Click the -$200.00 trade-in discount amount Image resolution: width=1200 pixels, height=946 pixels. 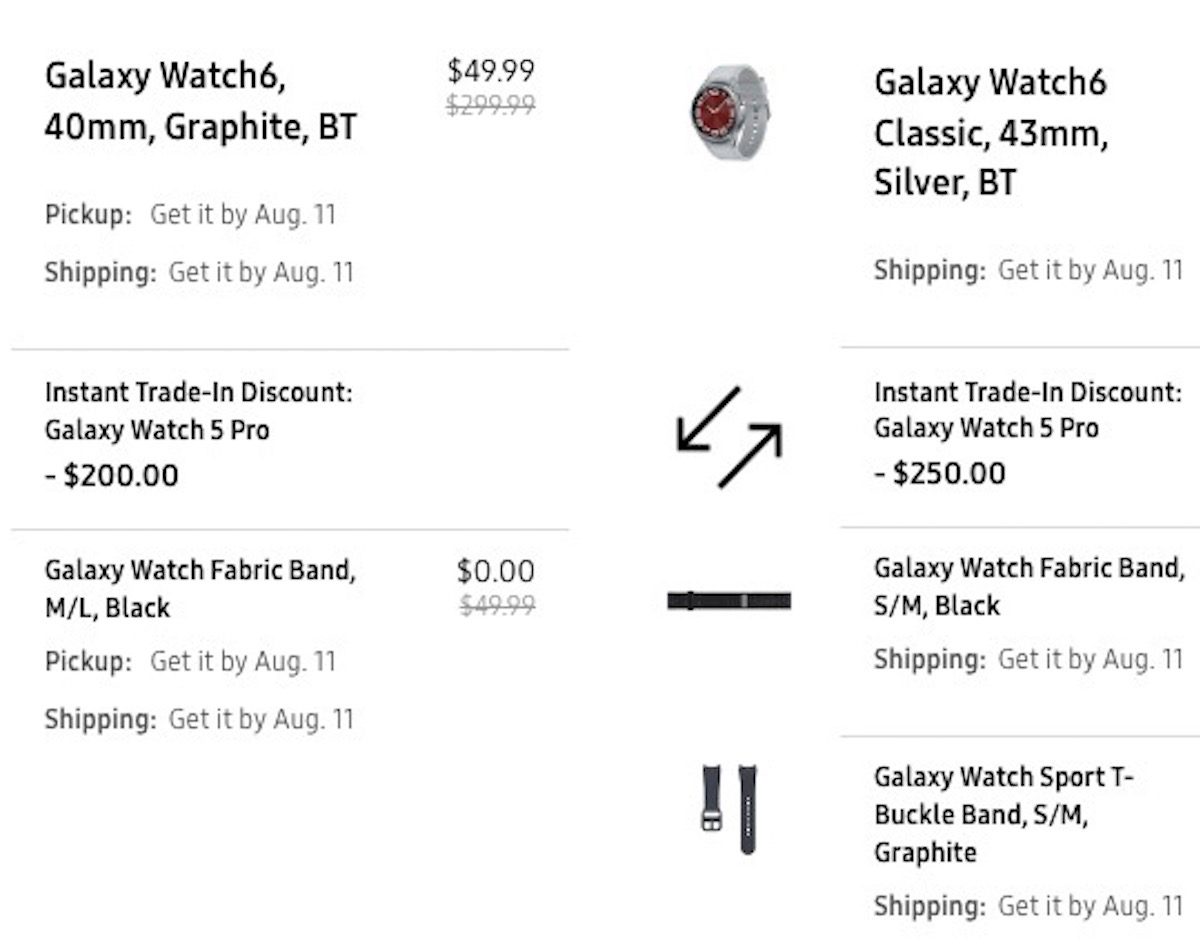coord(112,475)
